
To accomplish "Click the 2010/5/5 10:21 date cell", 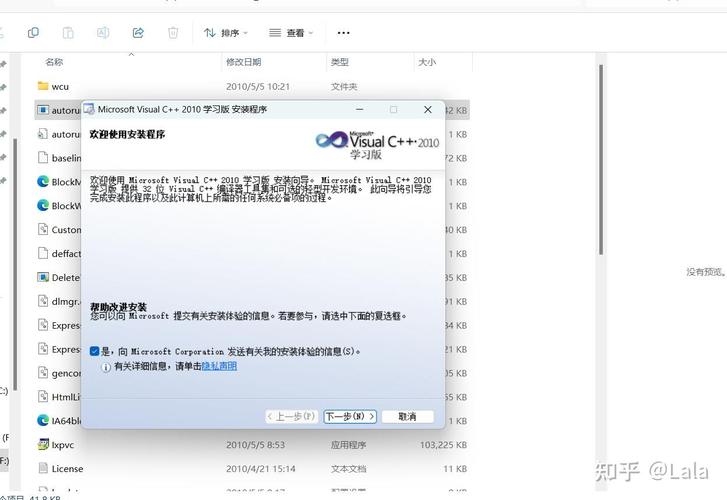I will [x=258, y=86].
